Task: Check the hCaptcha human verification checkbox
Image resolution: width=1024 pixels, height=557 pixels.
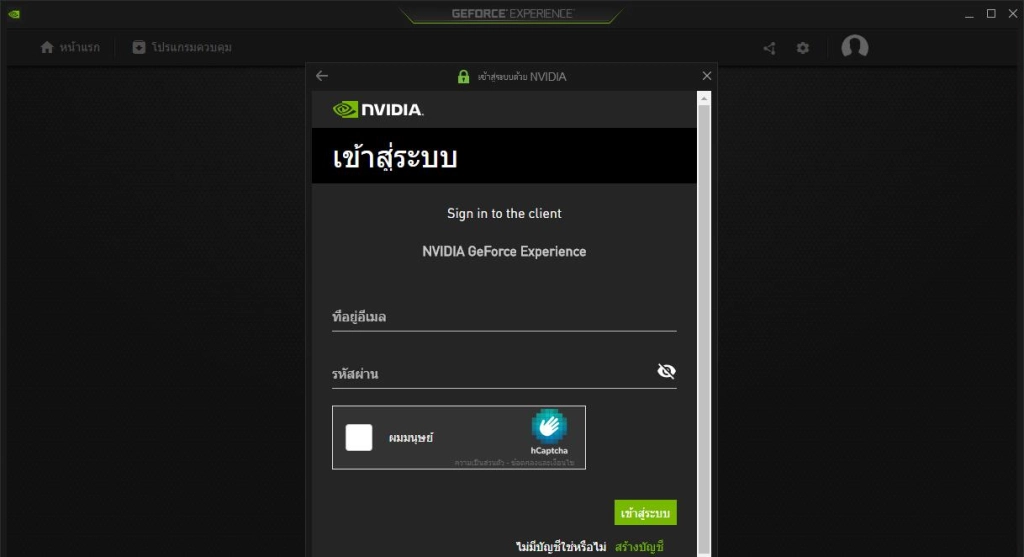Action: (359, 438)
